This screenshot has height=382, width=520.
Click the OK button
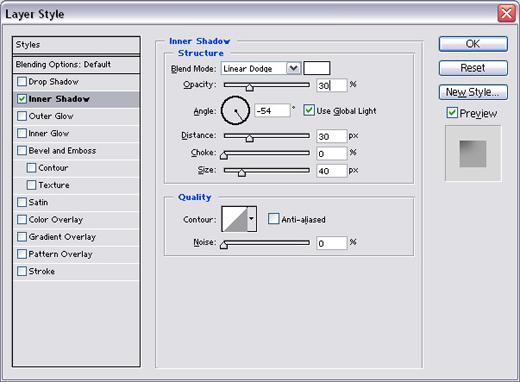click(473, 44)
